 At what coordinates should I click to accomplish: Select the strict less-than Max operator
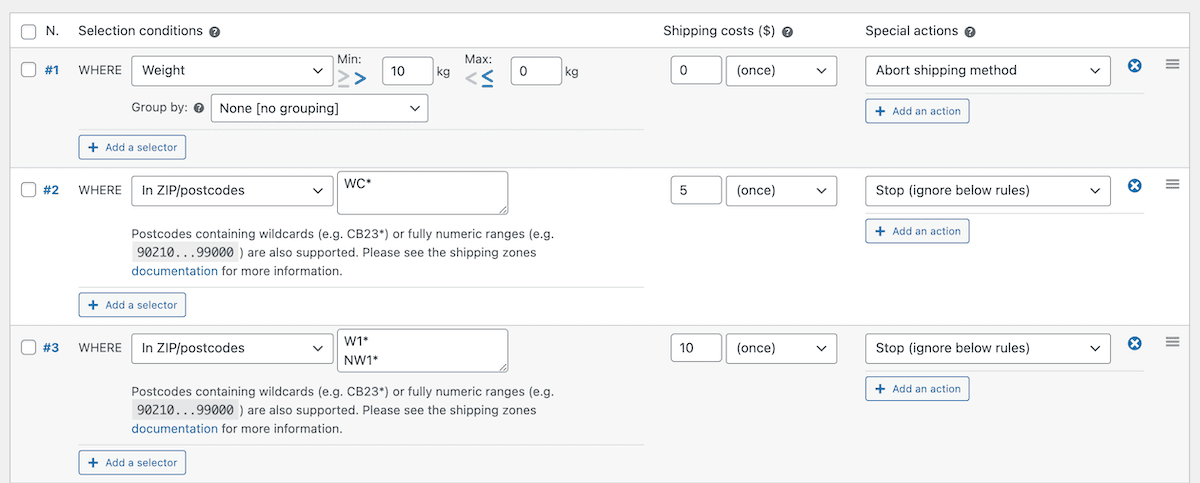[472, 78]
